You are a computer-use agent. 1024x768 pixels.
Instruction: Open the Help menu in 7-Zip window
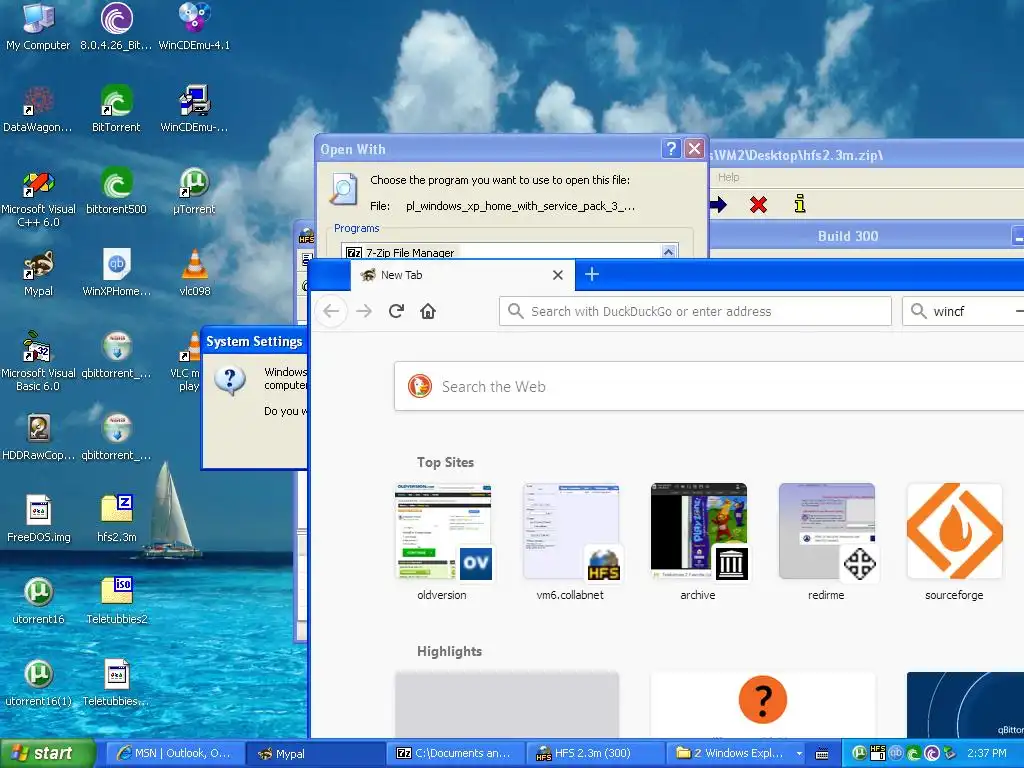[728, 177]
